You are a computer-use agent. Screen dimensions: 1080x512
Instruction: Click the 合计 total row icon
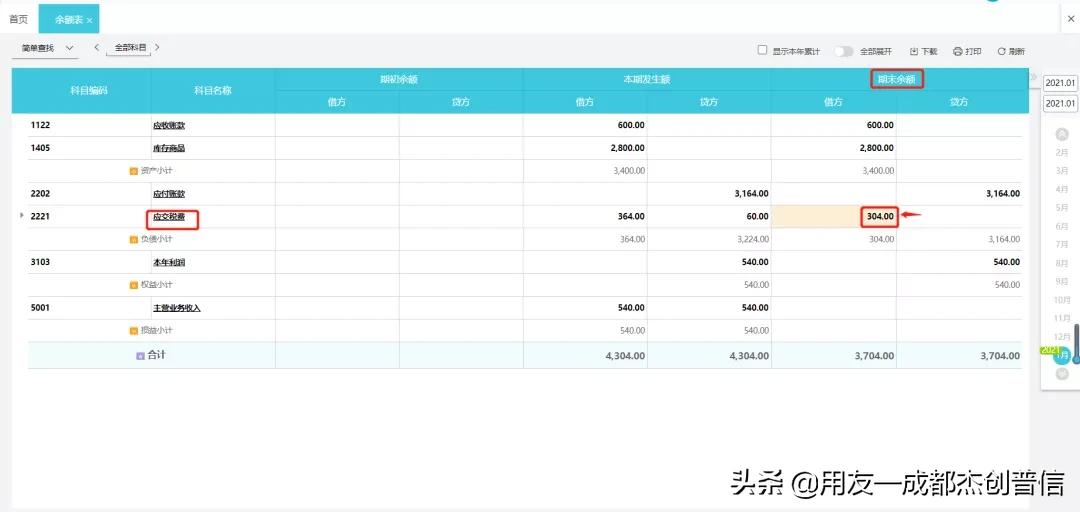[141, 356]
